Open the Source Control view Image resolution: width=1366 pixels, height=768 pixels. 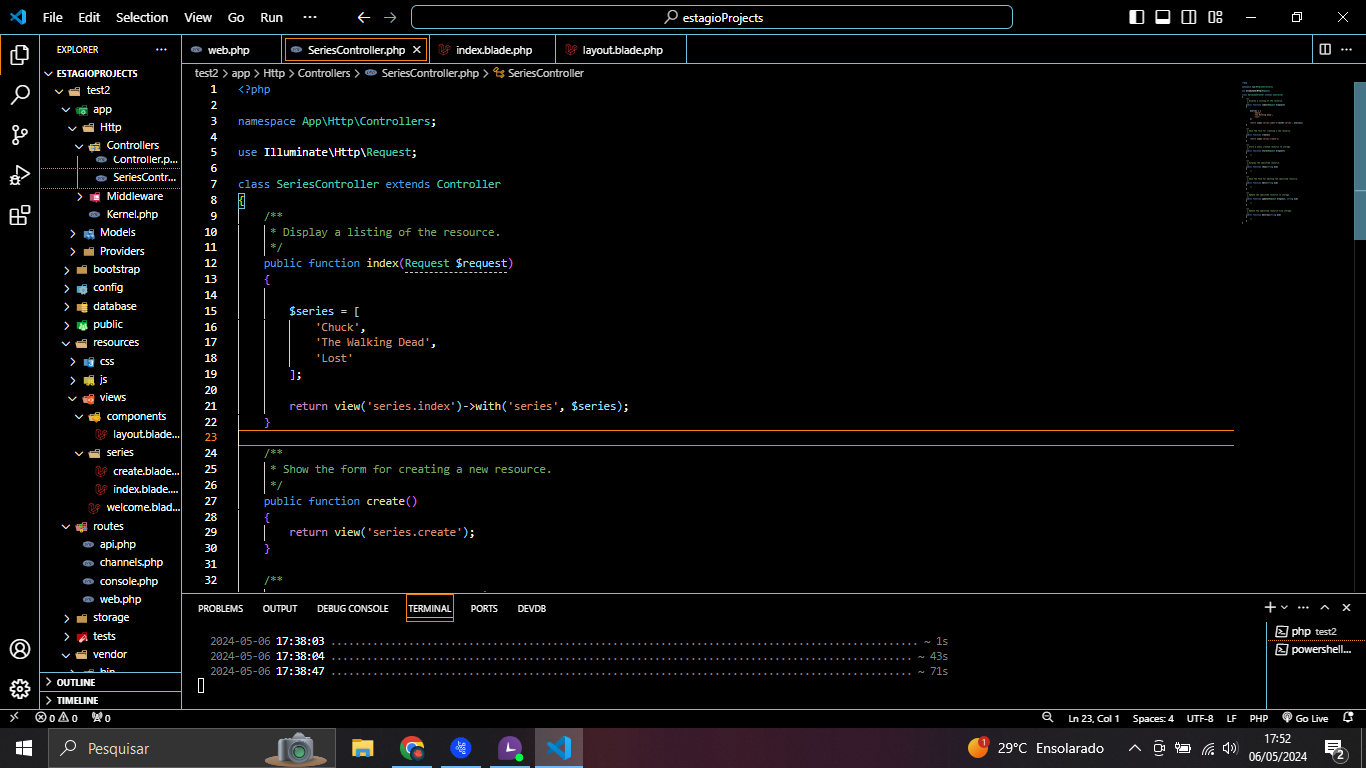[19, 135]
